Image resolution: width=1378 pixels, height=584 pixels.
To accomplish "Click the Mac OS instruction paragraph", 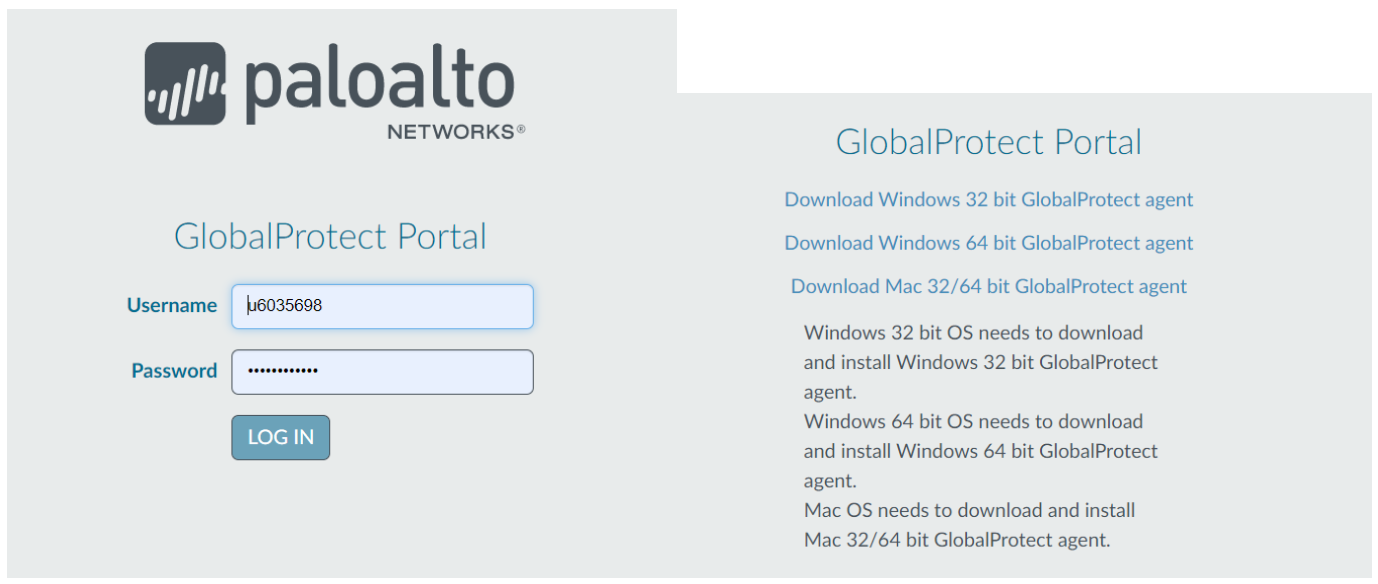I will 968,525.
